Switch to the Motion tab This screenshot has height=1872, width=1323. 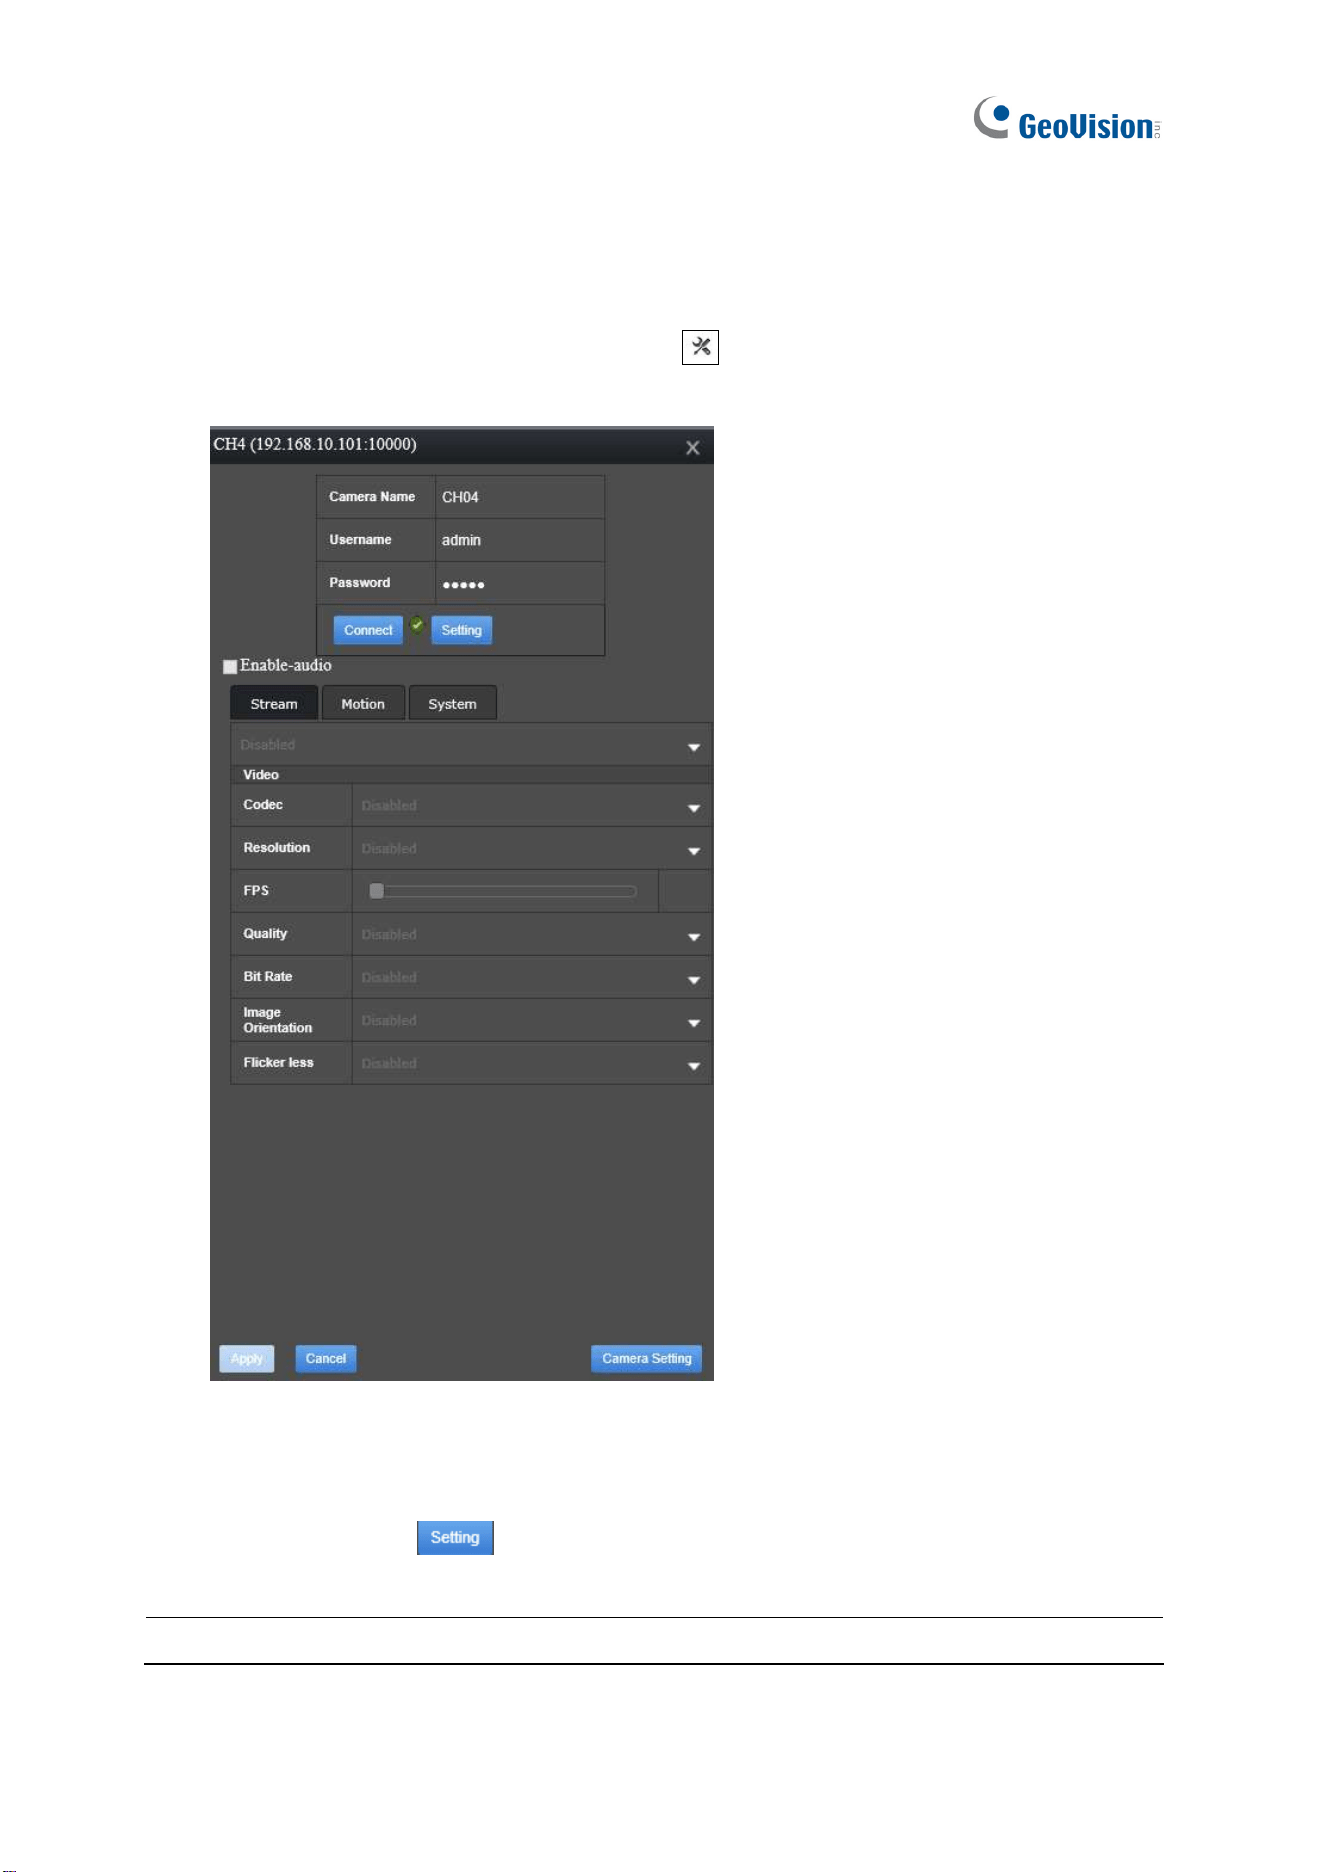[x=363, y=703]
